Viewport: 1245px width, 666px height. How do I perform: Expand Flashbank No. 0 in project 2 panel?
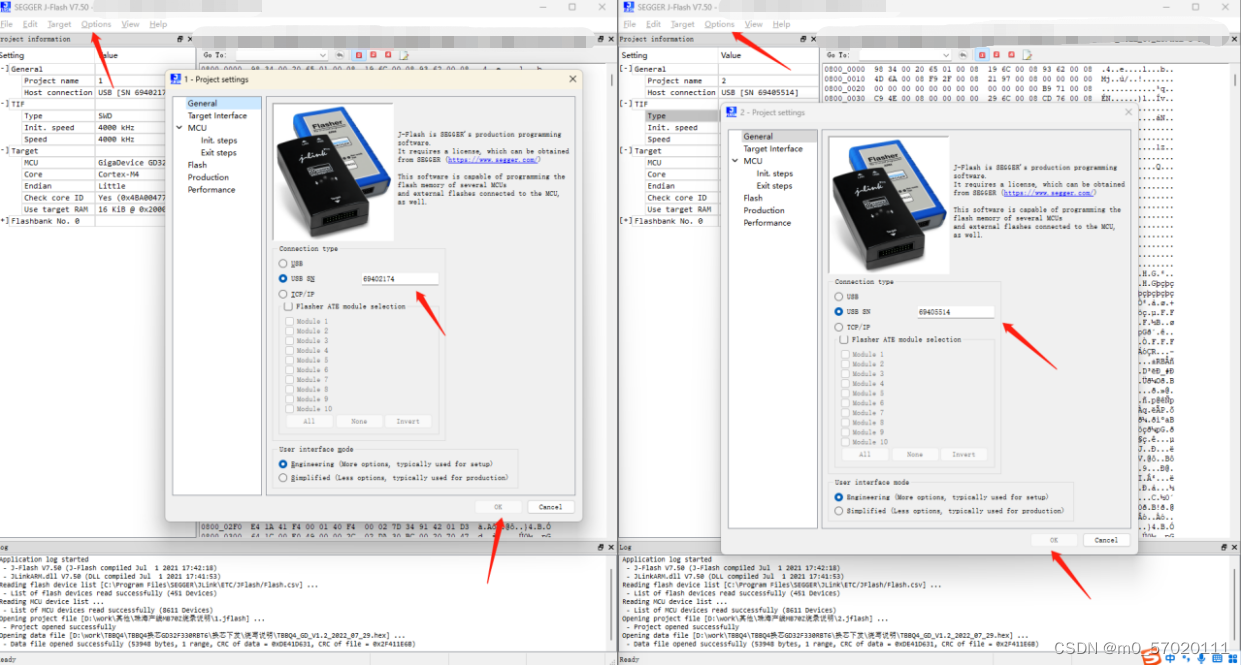click(x=626, y=221)
